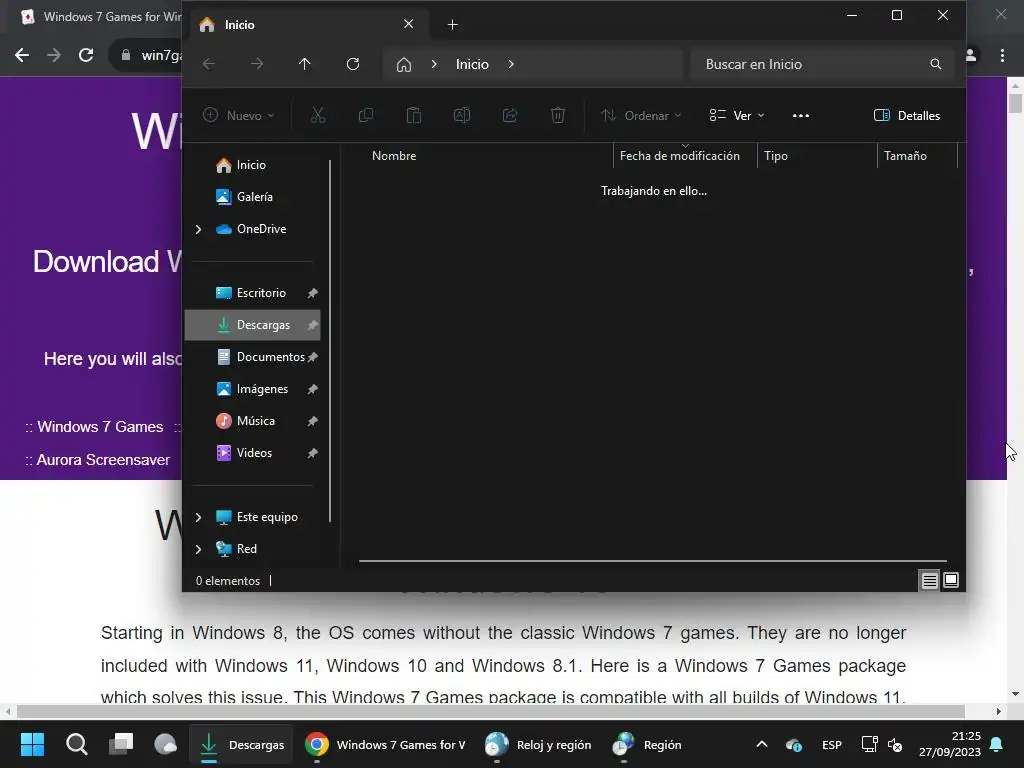This screenshot has height=768, width=1024.
Task: Expand the OneDrive tree node
Action: [199, 229]
